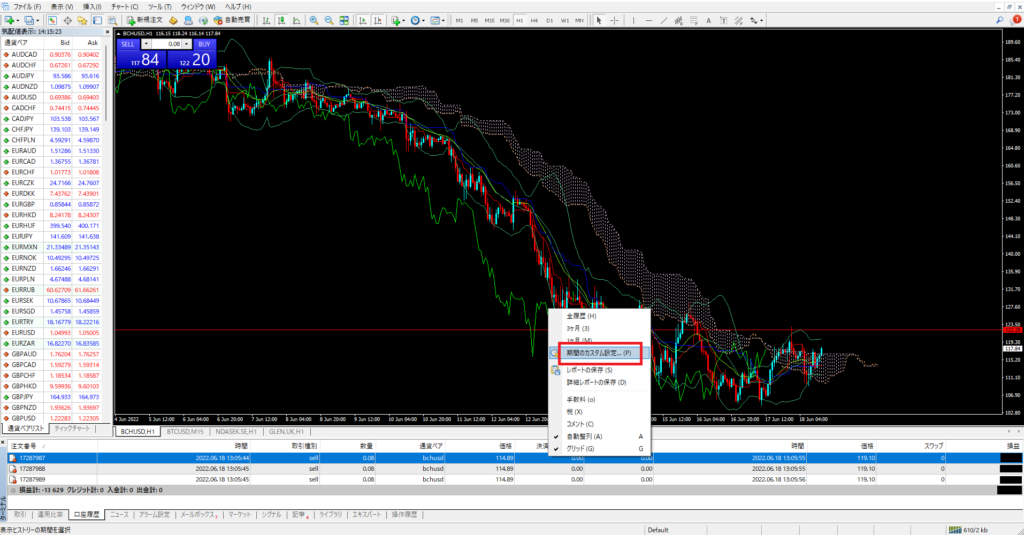Select the line chart type icon
This screenshot has width=1024, height=535.
(296, 20)
